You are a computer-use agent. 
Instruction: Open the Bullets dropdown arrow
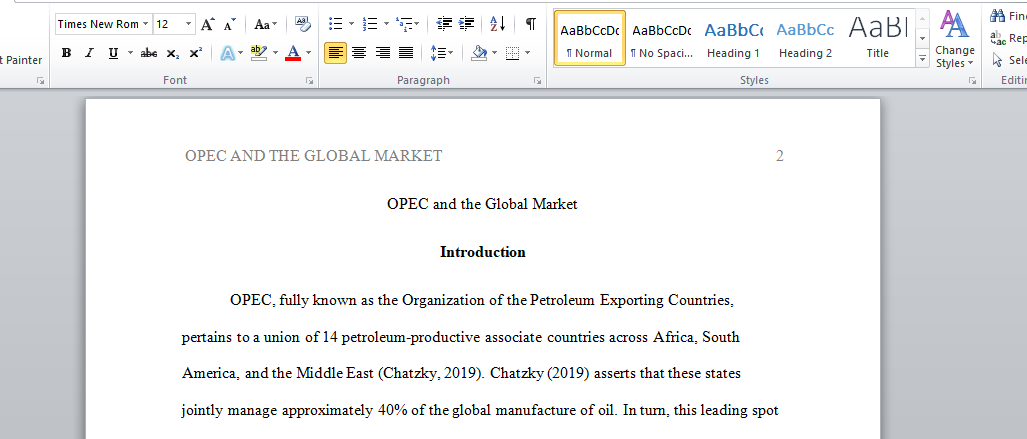coord(351,24)
